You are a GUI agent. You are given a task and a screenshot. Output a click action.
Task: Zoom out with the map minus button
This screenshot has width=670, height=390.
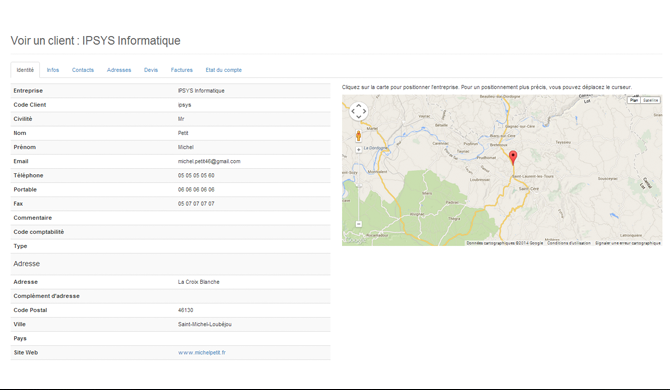(359, 224)
